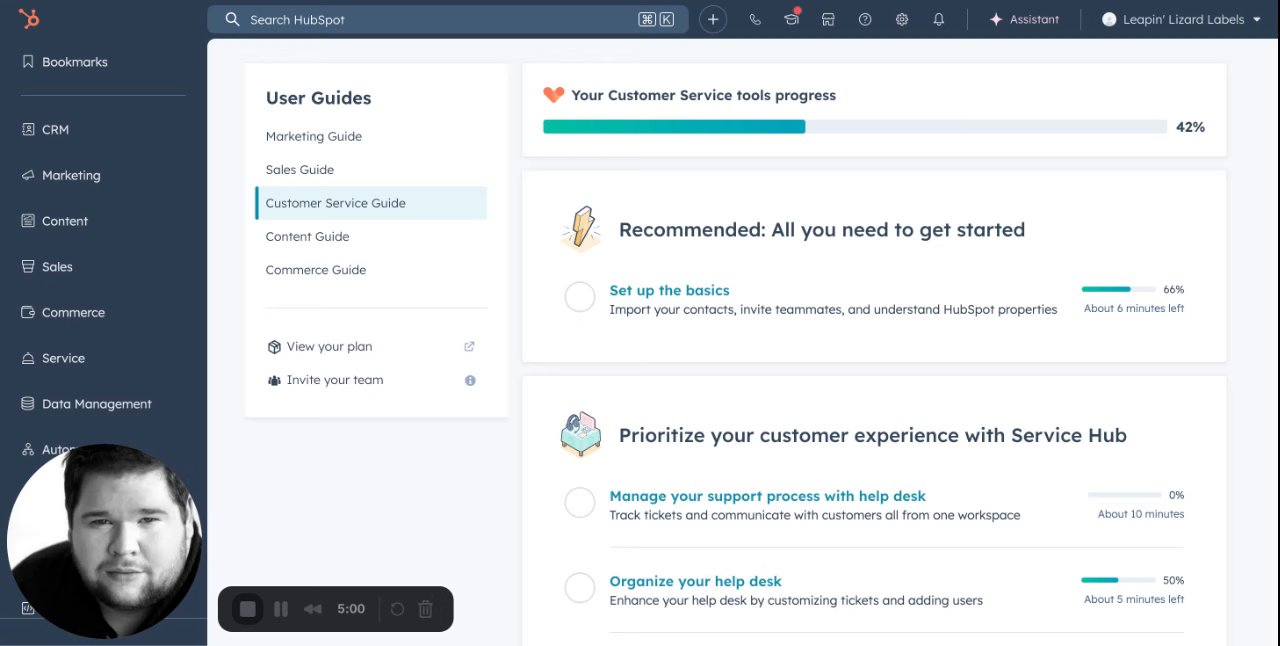Image resolution: width=1280 pixels, height=646 pixels.
Task: Expand the Leapin' Lizard Labels account menu
Action: [1181, 19]
